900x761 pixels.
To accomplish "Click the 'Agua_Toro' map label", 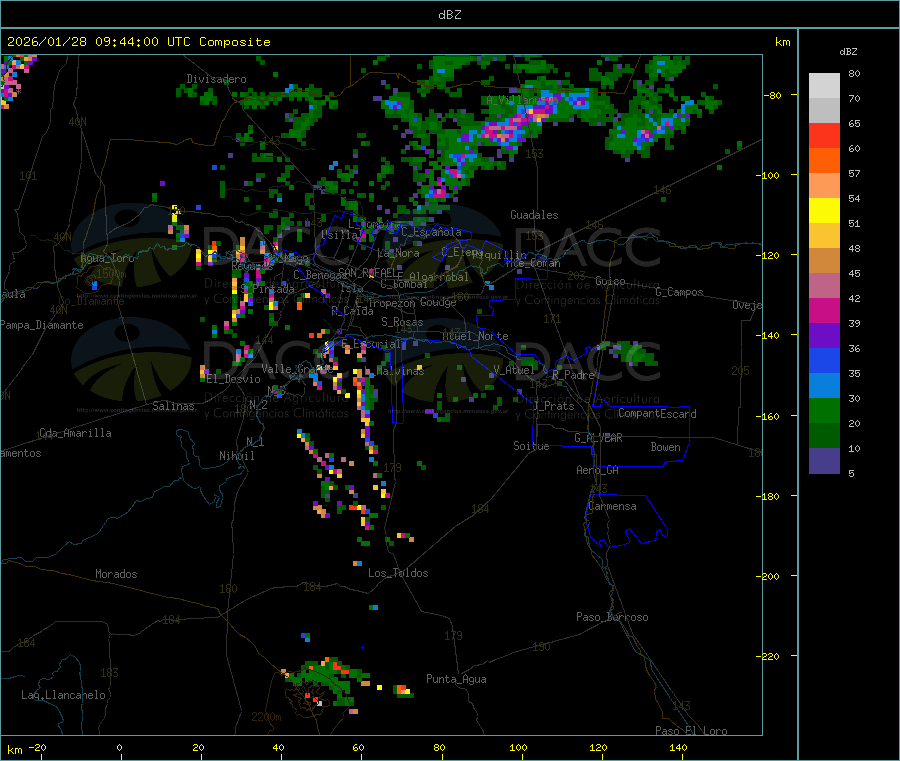I will [107, 258].
